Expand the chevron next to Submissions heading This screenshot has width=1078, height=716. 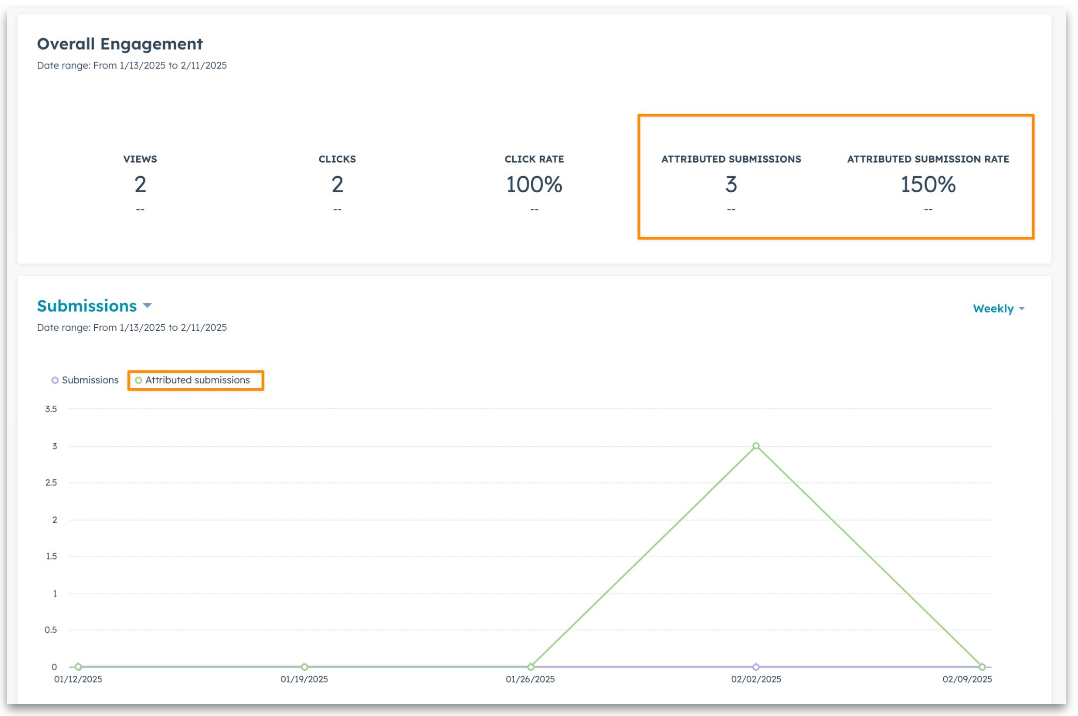pyautogui.click(x=147, y=306)
